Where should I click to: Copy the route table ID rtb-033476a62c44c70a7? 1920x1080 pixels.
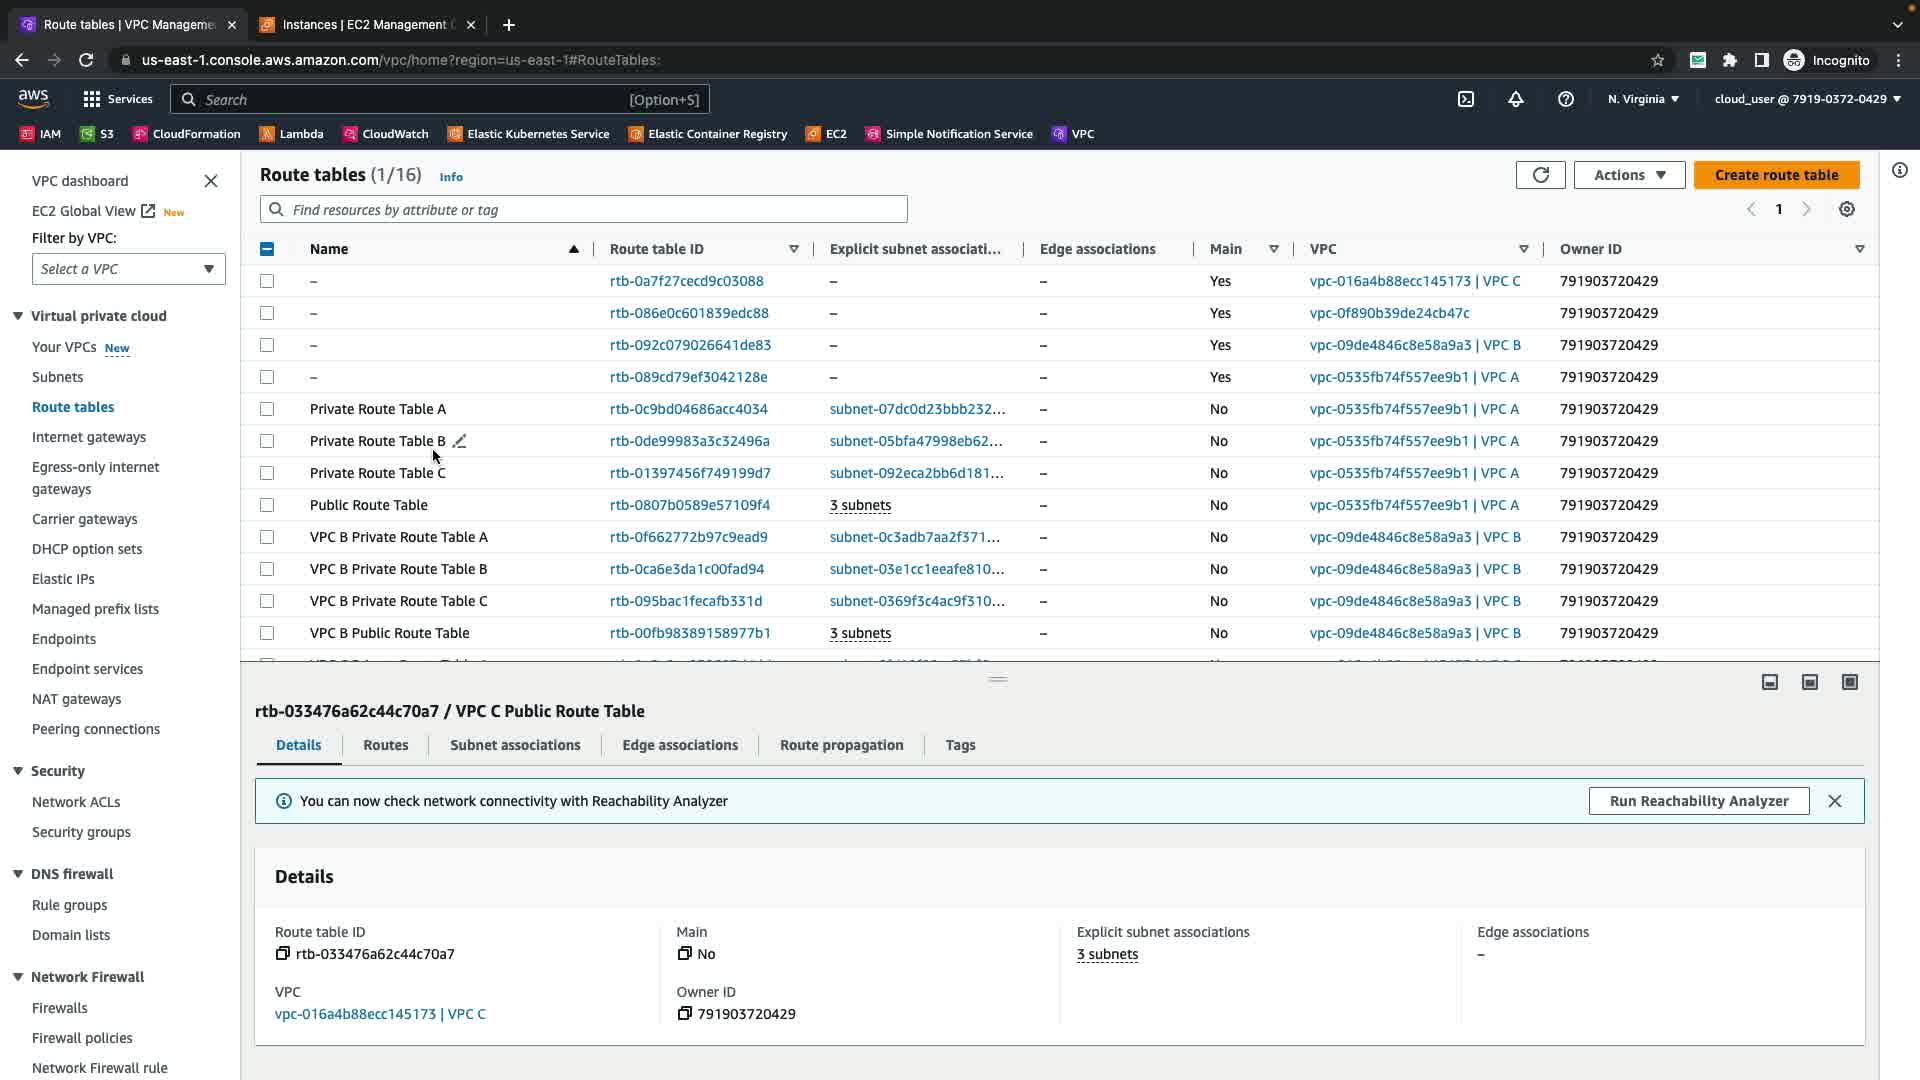tap(283, 954)
